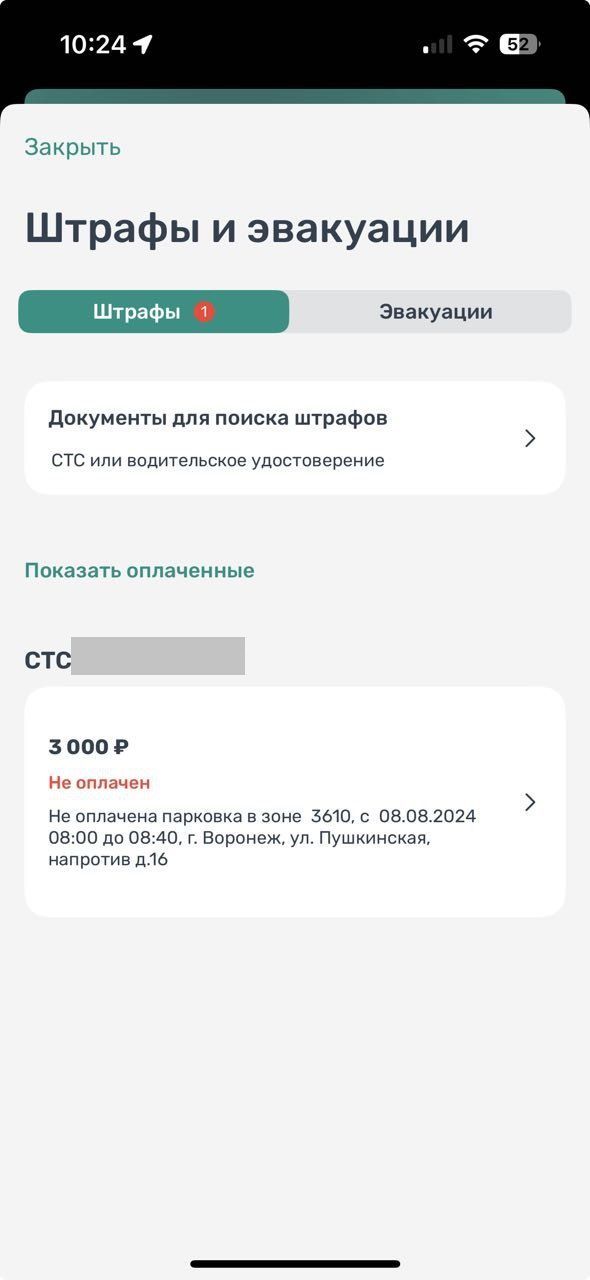Expand the documents chevron arrow
590x1280 pixels.
(x=530, y=438)
